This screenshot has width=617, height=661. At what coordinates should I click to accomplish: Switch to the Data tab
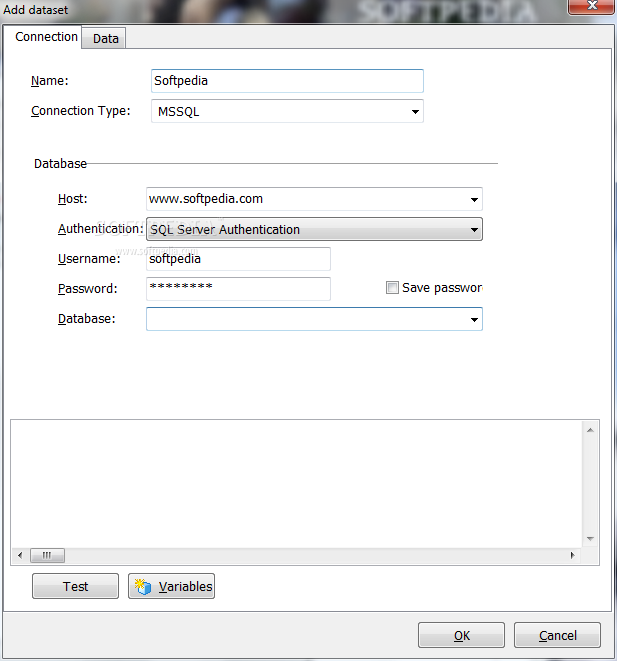(x=104, y=38)
